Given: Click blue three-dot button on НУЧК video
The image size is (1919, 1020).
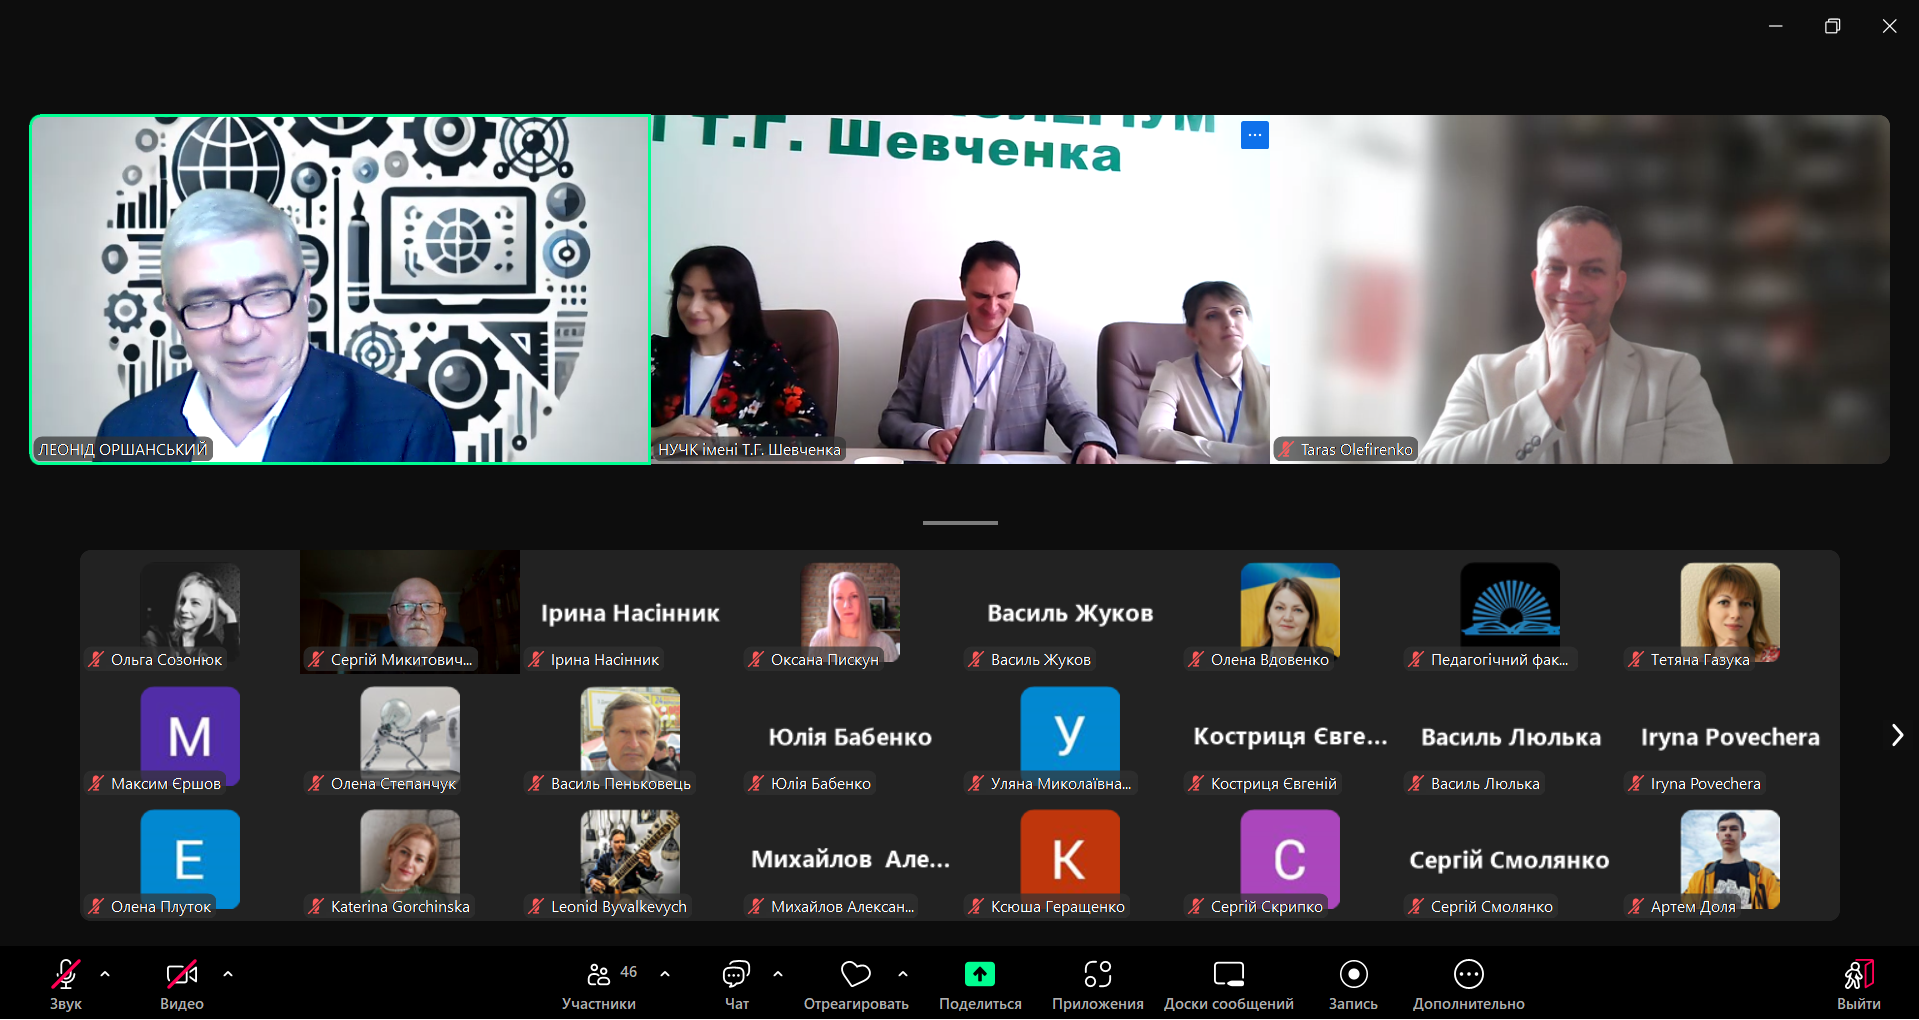Looking at the screenshot, I should pos(1254,135).
